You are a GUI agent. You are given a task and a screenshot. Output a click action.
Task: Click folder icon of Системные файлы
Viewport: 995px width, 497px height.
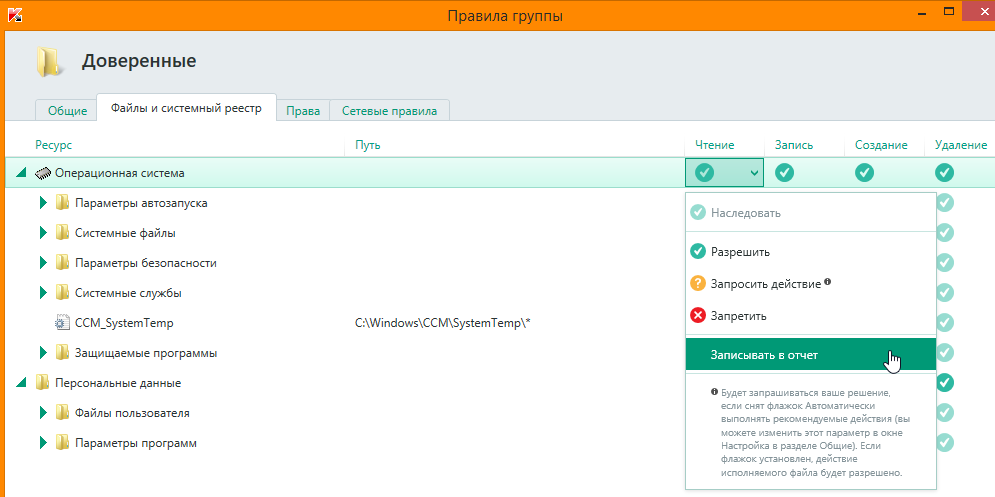[x=62, y=233]
